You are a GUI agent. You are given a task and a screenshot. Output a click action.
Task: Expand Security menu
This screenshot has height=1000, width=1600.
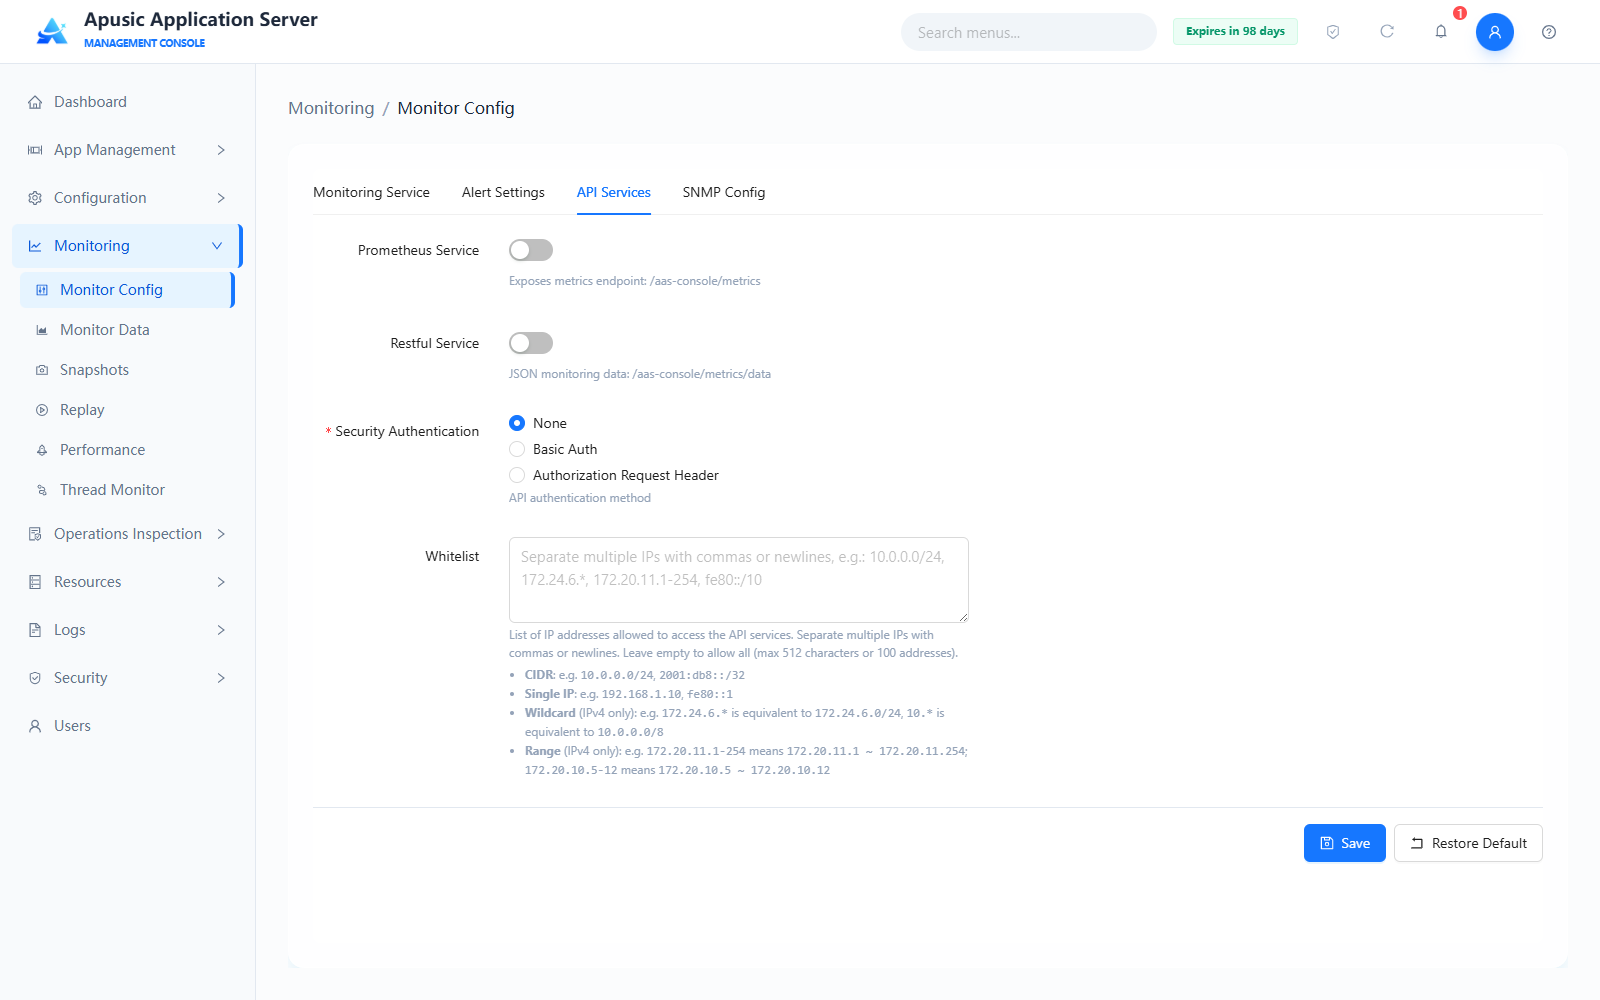click(x=128, y=678)
